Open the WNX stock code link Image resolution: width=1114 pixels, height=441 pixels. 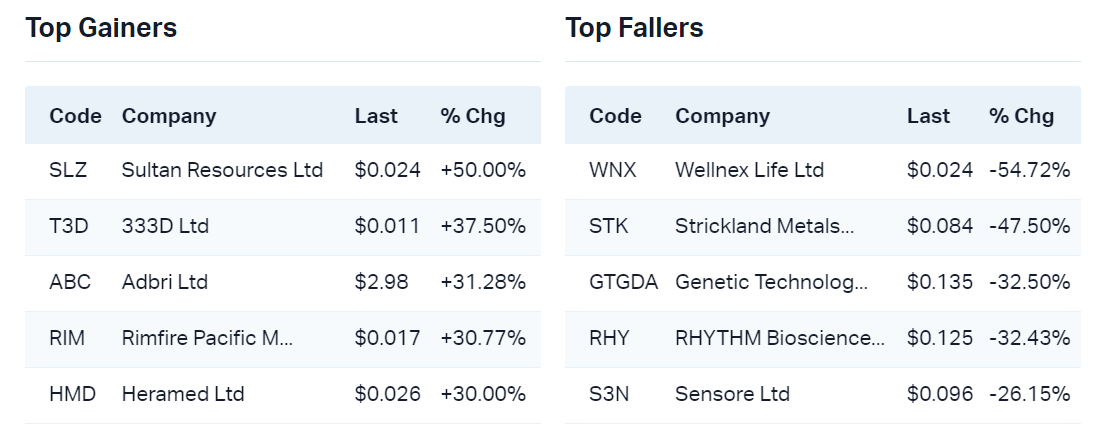612,170
